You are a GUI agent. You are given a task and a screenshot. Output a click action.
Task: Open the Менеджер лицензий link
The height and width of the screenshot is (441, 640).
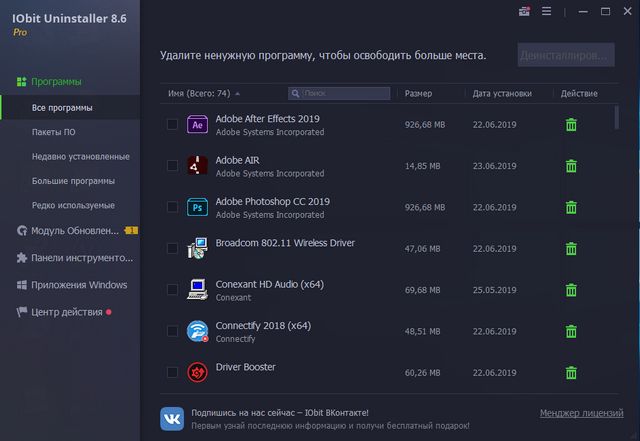tap(581, 412)
